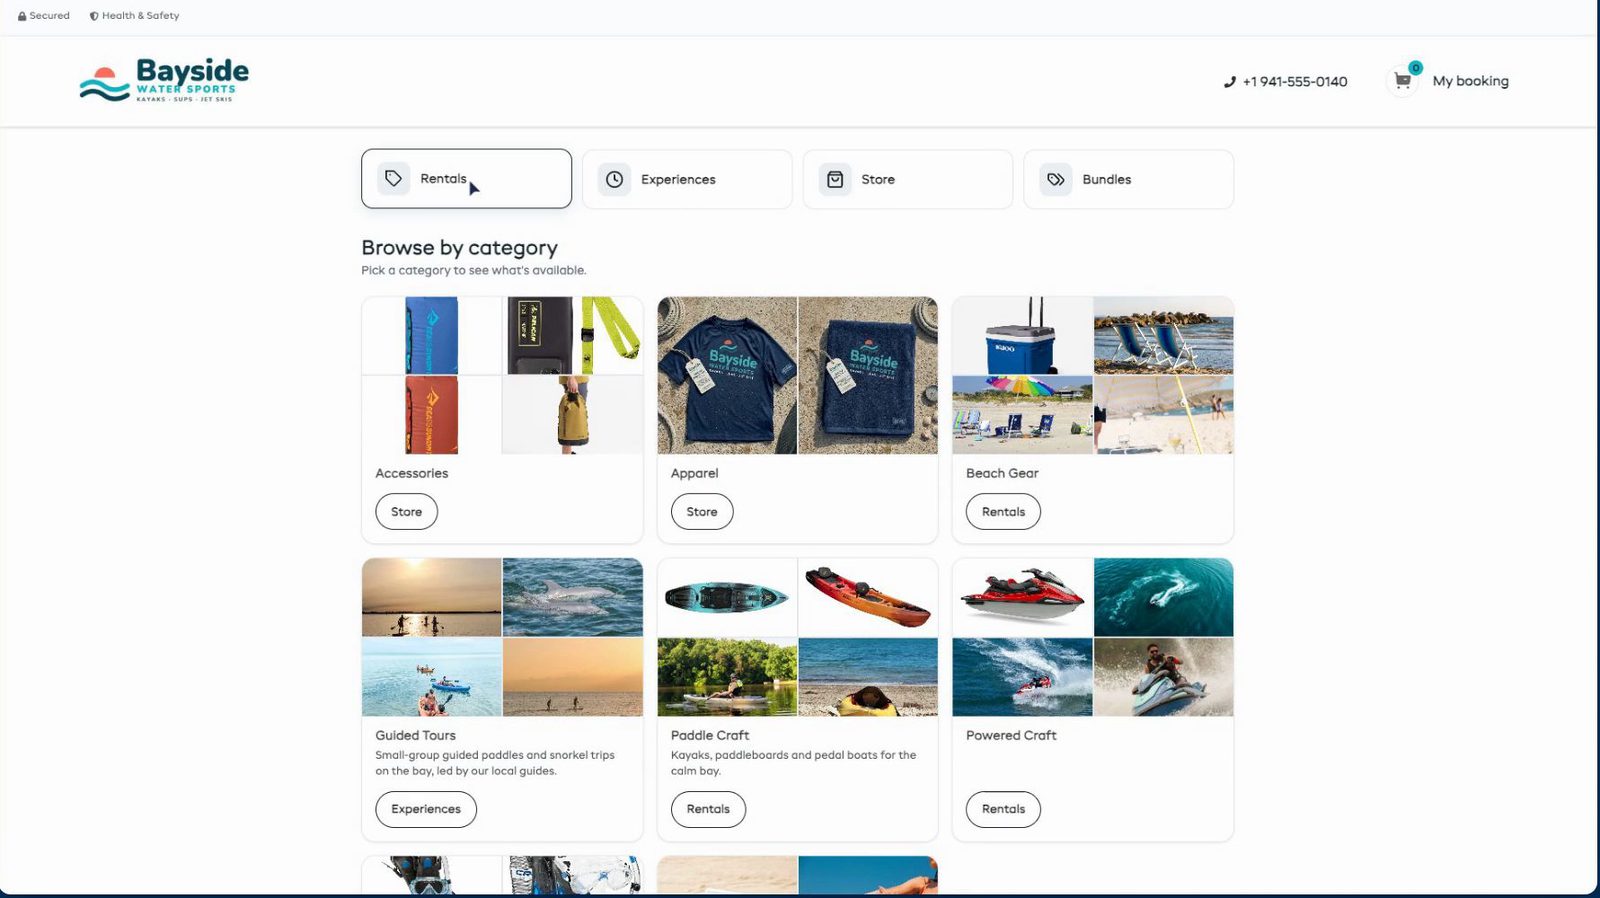
Task: Click the Rentals button under Paddle Craft
Action: coord(708,809)
